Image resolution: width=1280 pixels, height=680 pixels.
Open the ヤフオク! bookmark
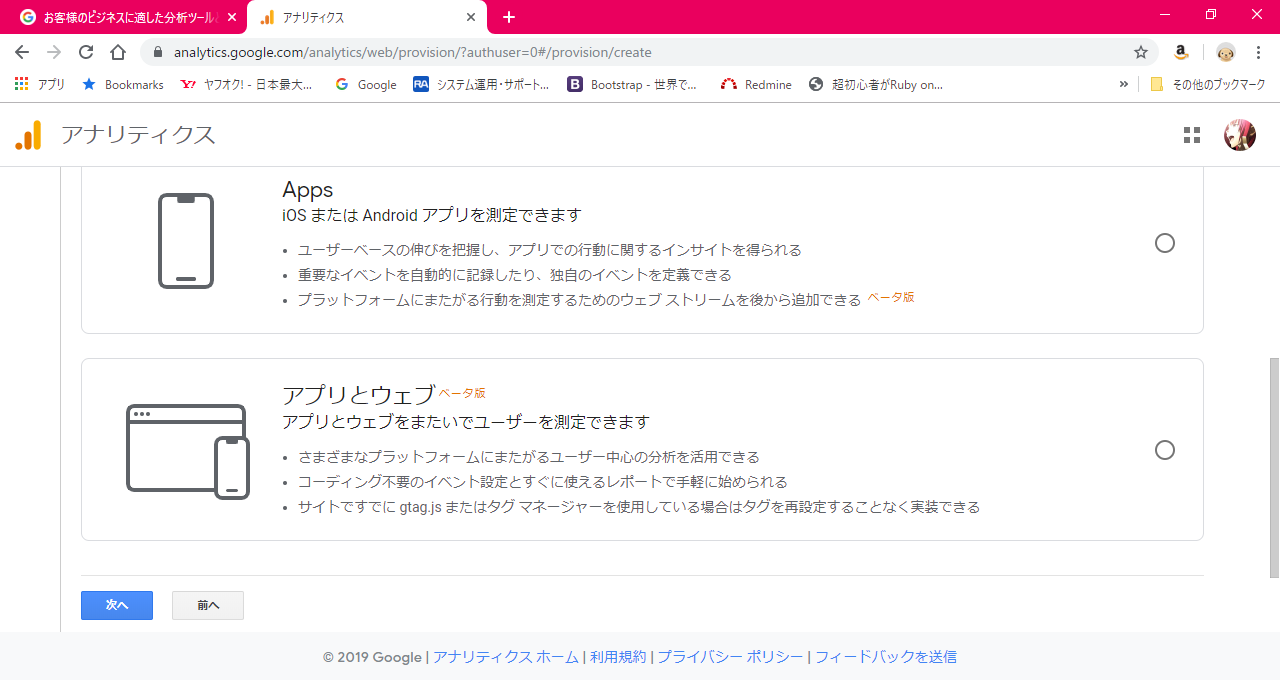[x=246, y=85]
